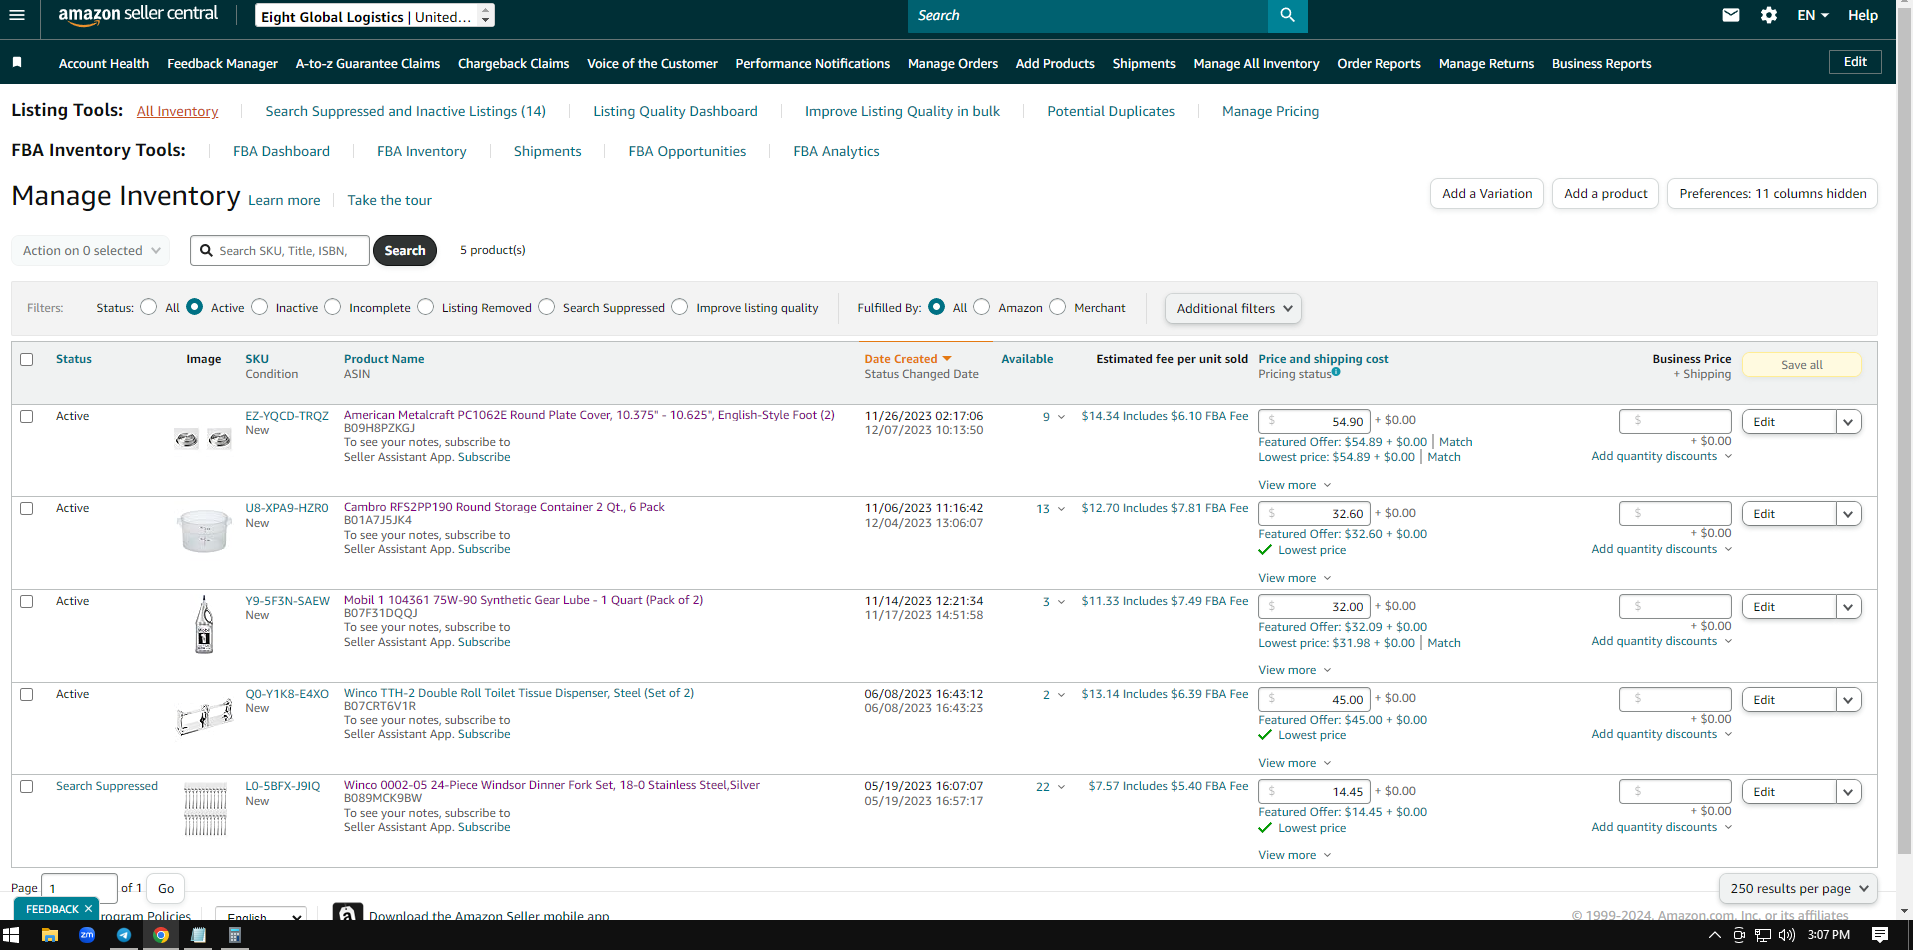Select the Inactive status radio button
The width and height of the screenshot is (1913, 950).
[260, 307]
